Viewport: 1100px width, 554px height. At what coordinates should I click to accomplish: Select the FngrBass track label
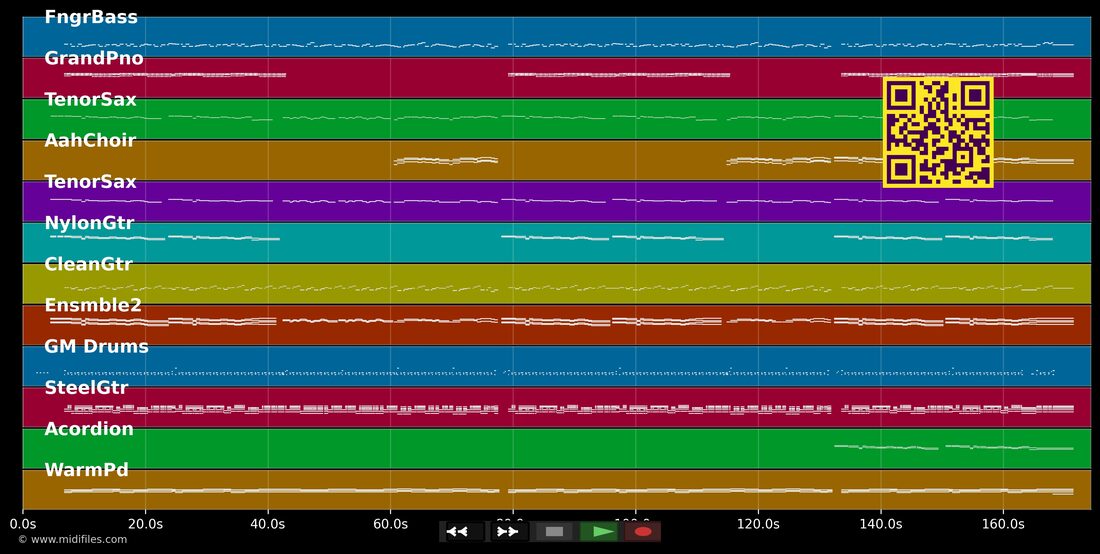91,18
